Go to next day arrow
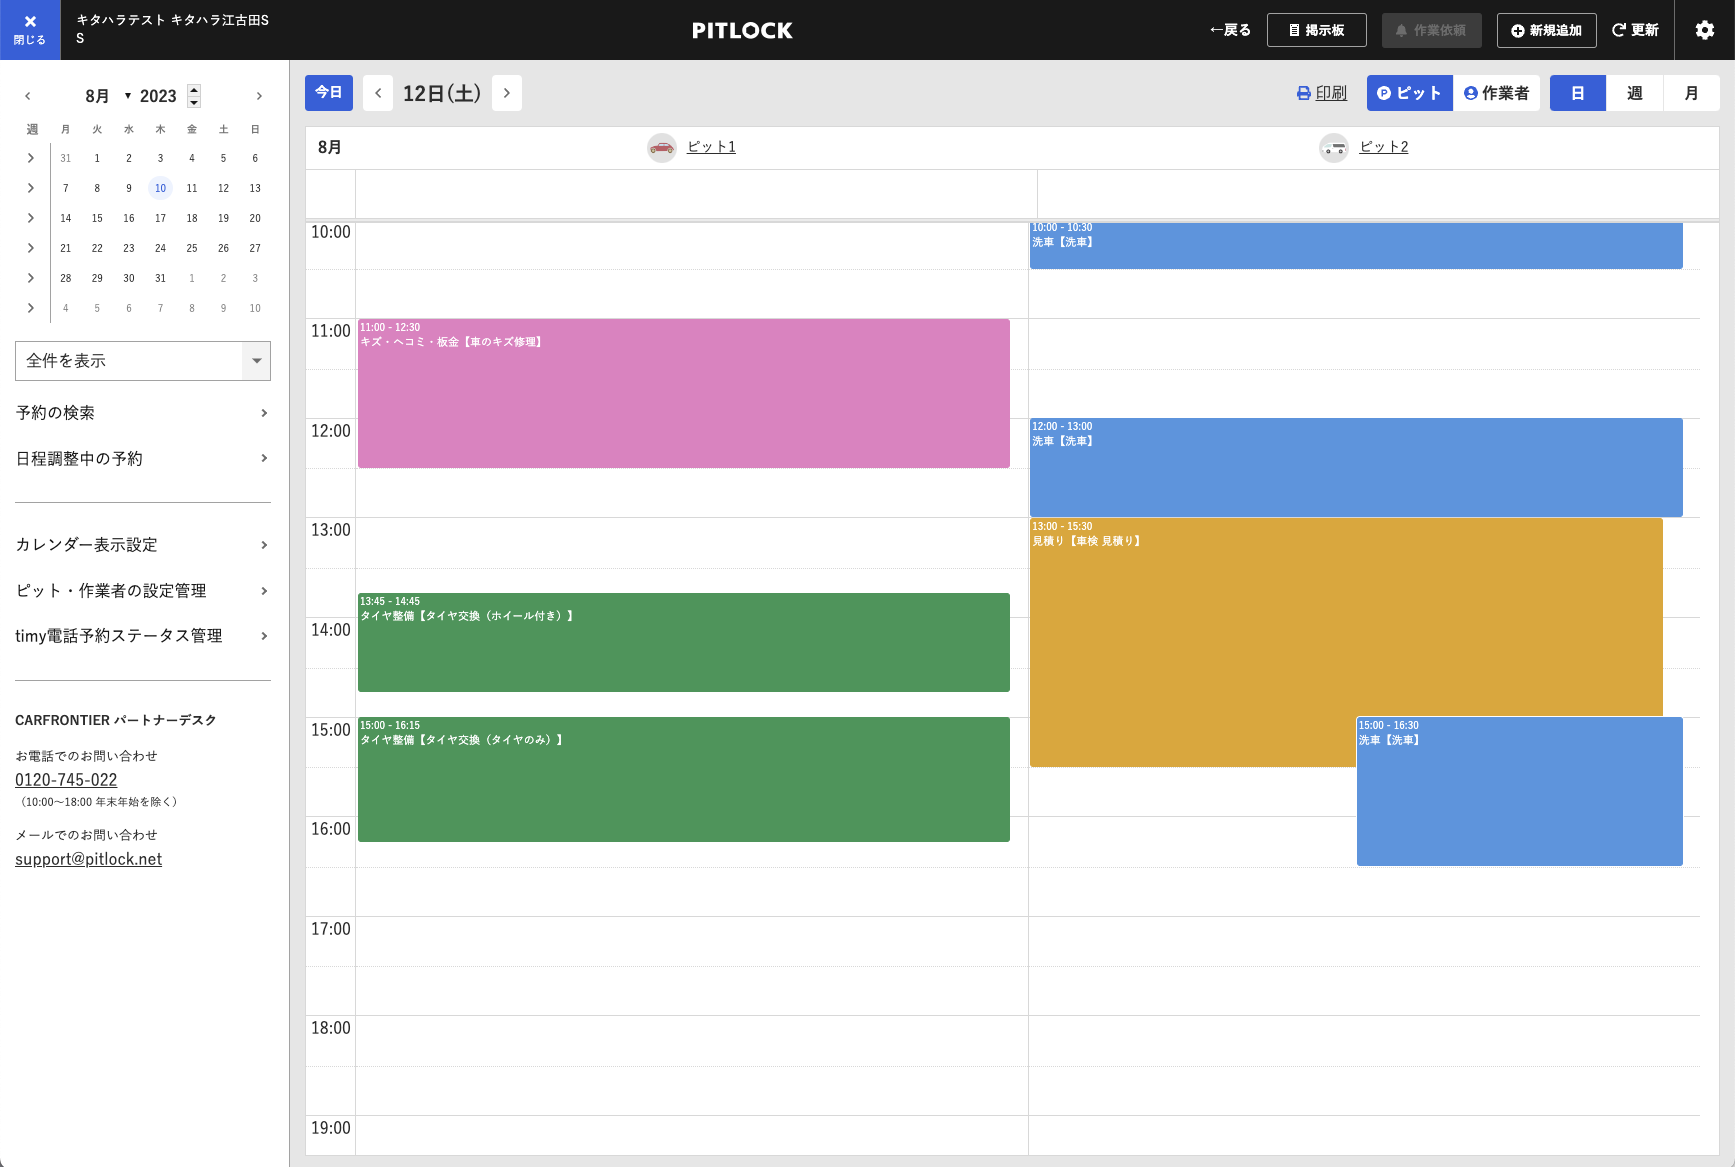 tap(507, 93)
